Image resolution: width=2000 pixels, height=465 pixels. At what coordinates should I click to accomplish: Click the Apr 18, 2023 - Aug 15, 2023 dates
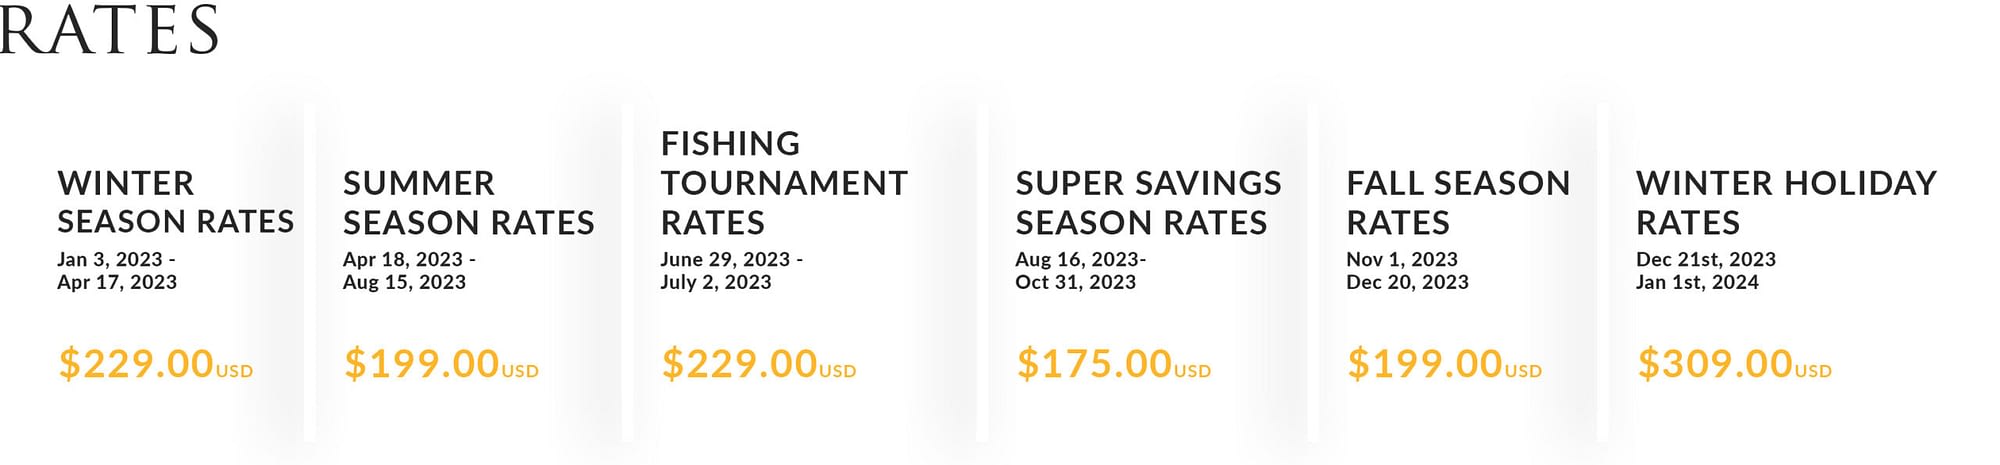point(409,271)
